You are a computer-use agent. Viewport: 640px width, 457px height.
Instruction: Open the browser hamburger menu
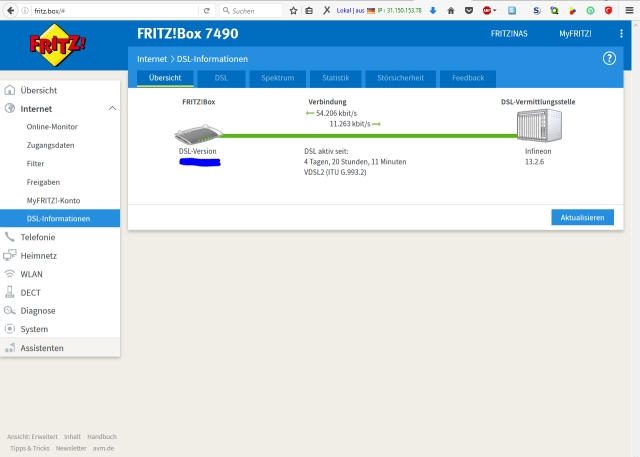pos(629,11)
